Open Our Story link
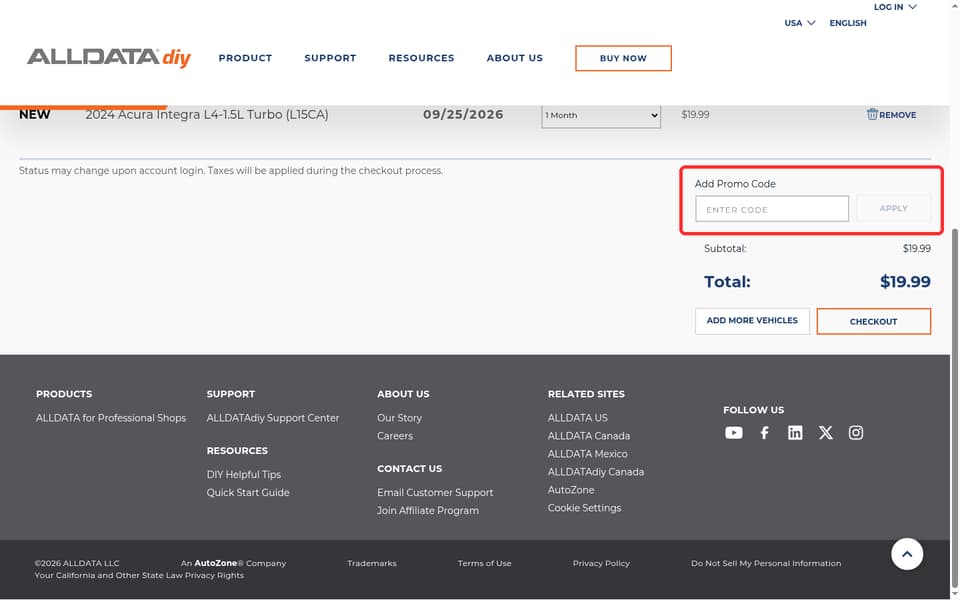Image resolution: width=960 pixels, height=600 pixels. coord(399,418)
